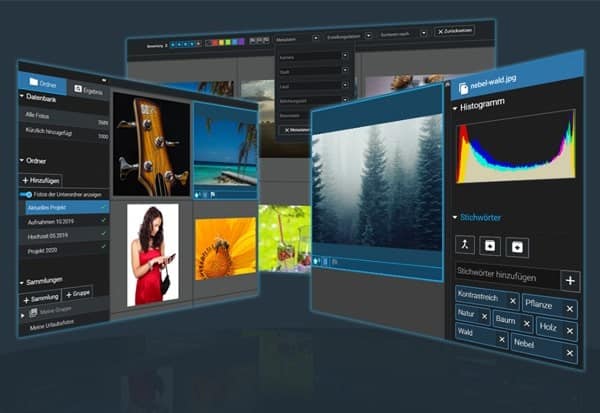
Task: Toggle the checkmark on Aktuelles Projekt folder
Action: (103, 207)
